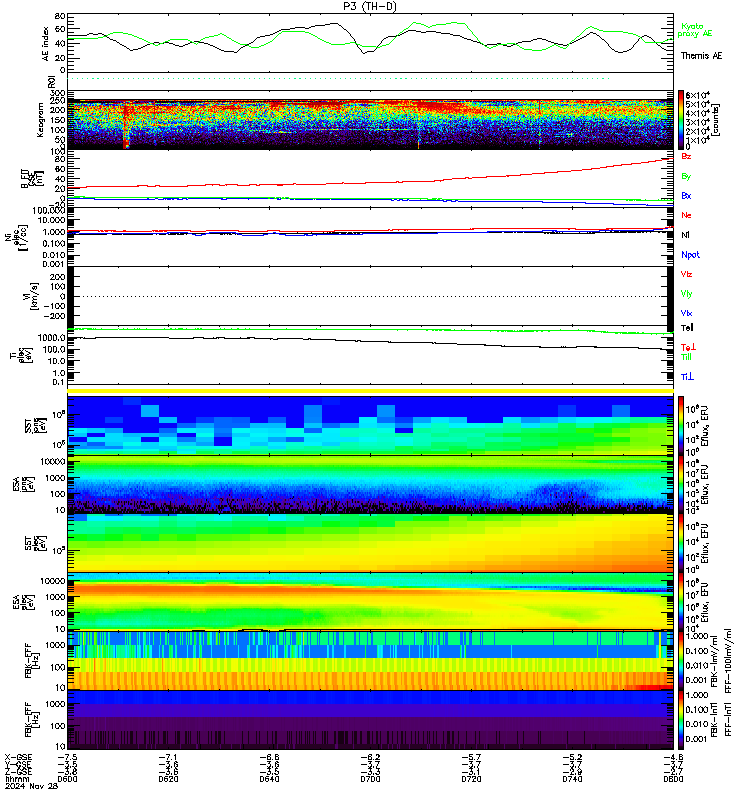This screenshot has height=800, width=750.
Task: Click the 6×10⁴ value on the counts color bar
Action: pos(698,95)
